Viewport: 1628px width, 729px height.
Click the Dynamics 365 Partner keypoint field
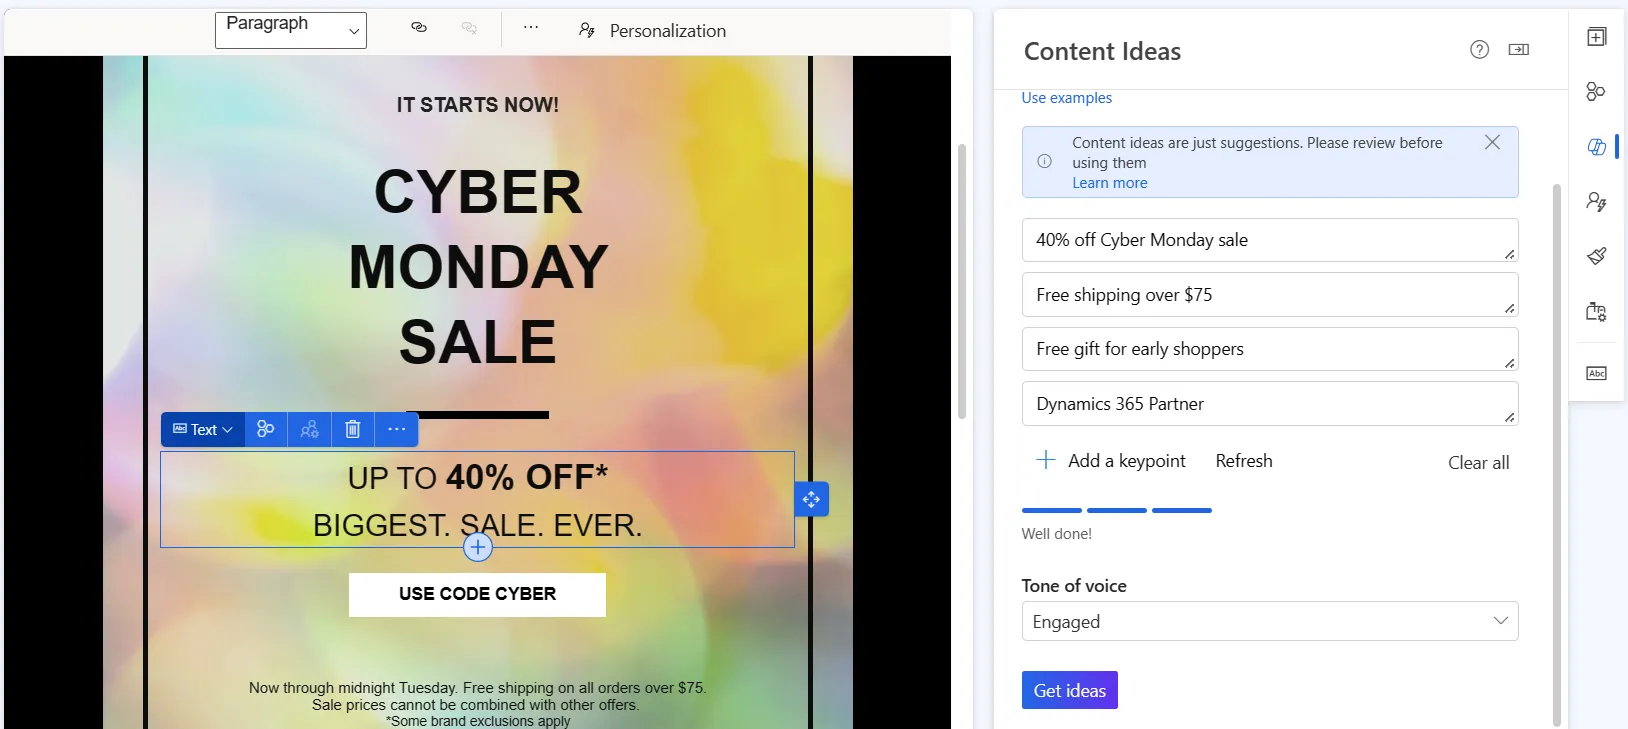1268,404
